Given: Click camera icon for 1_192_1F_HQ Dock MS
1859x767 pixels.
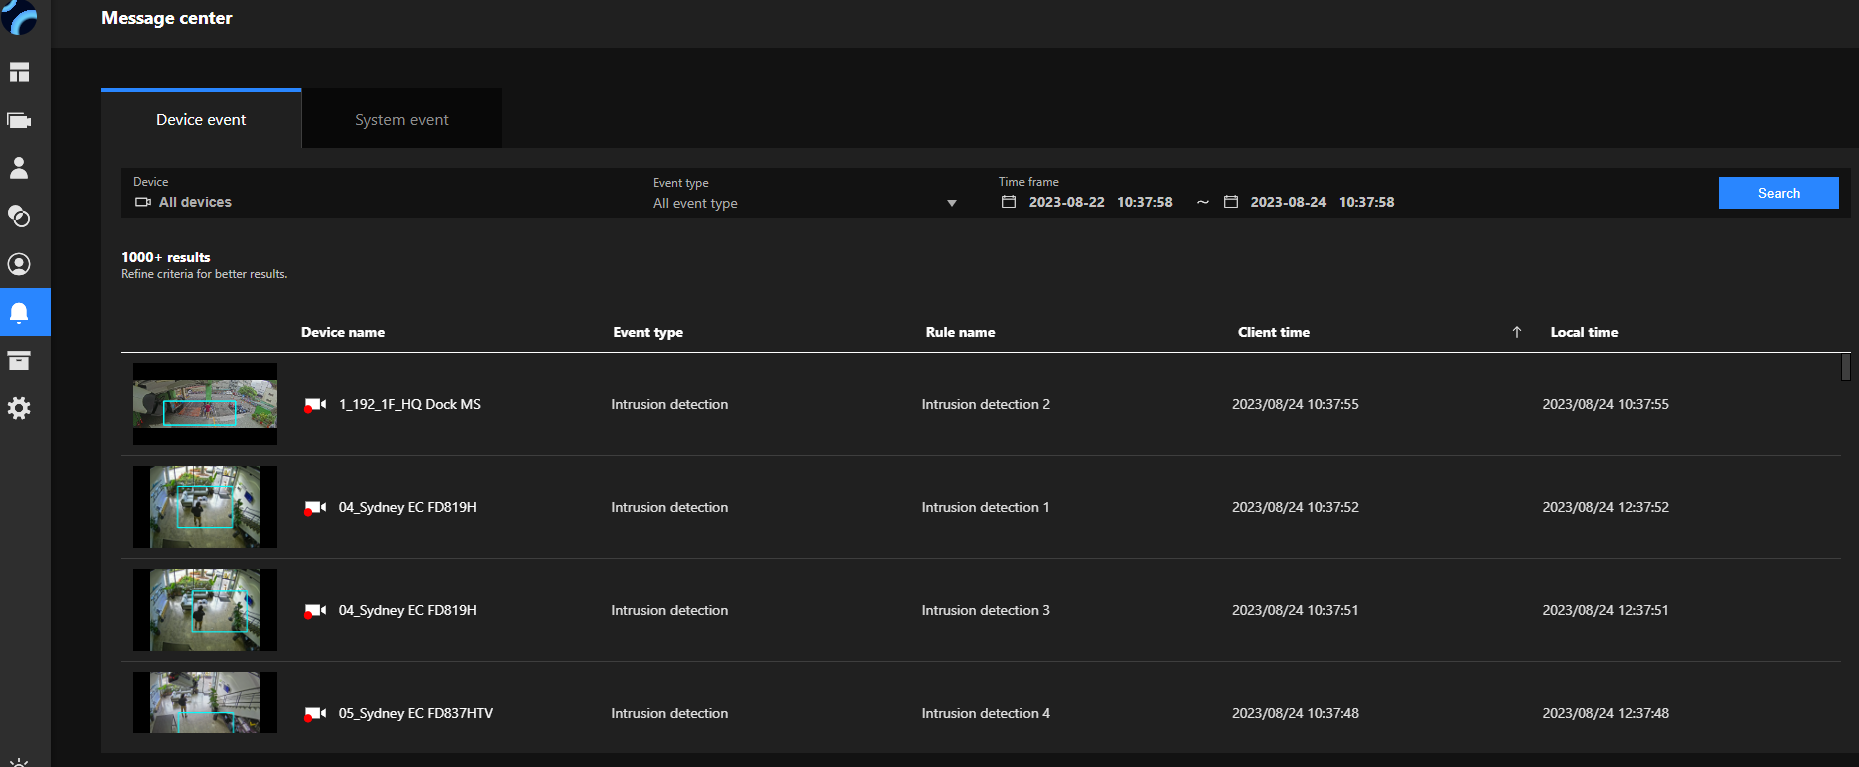Looking at the screenshot, I should pos(315,405).
